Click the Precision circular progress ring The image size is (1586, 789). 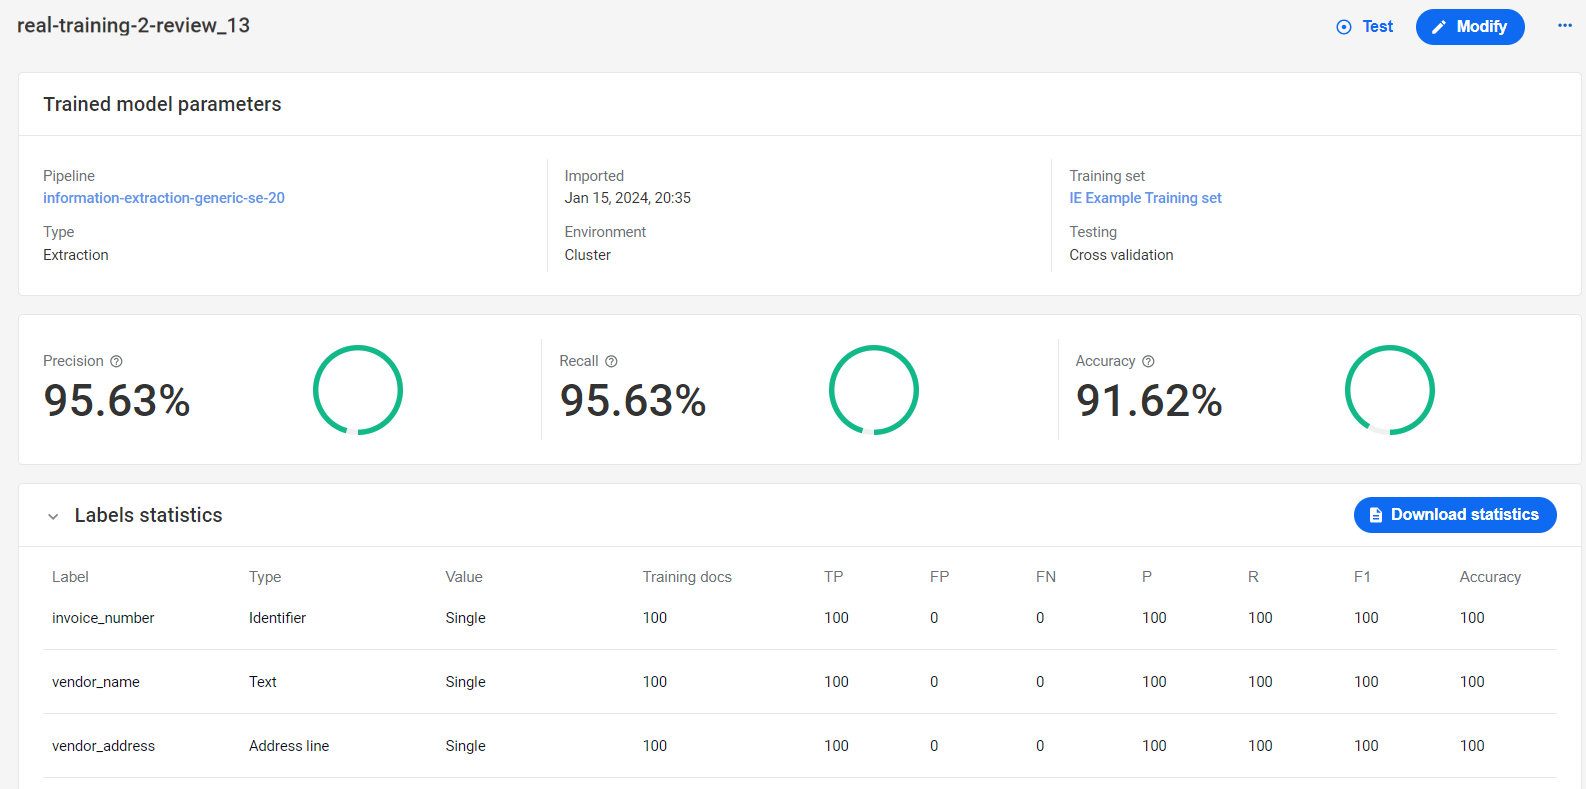coord(358,390)
